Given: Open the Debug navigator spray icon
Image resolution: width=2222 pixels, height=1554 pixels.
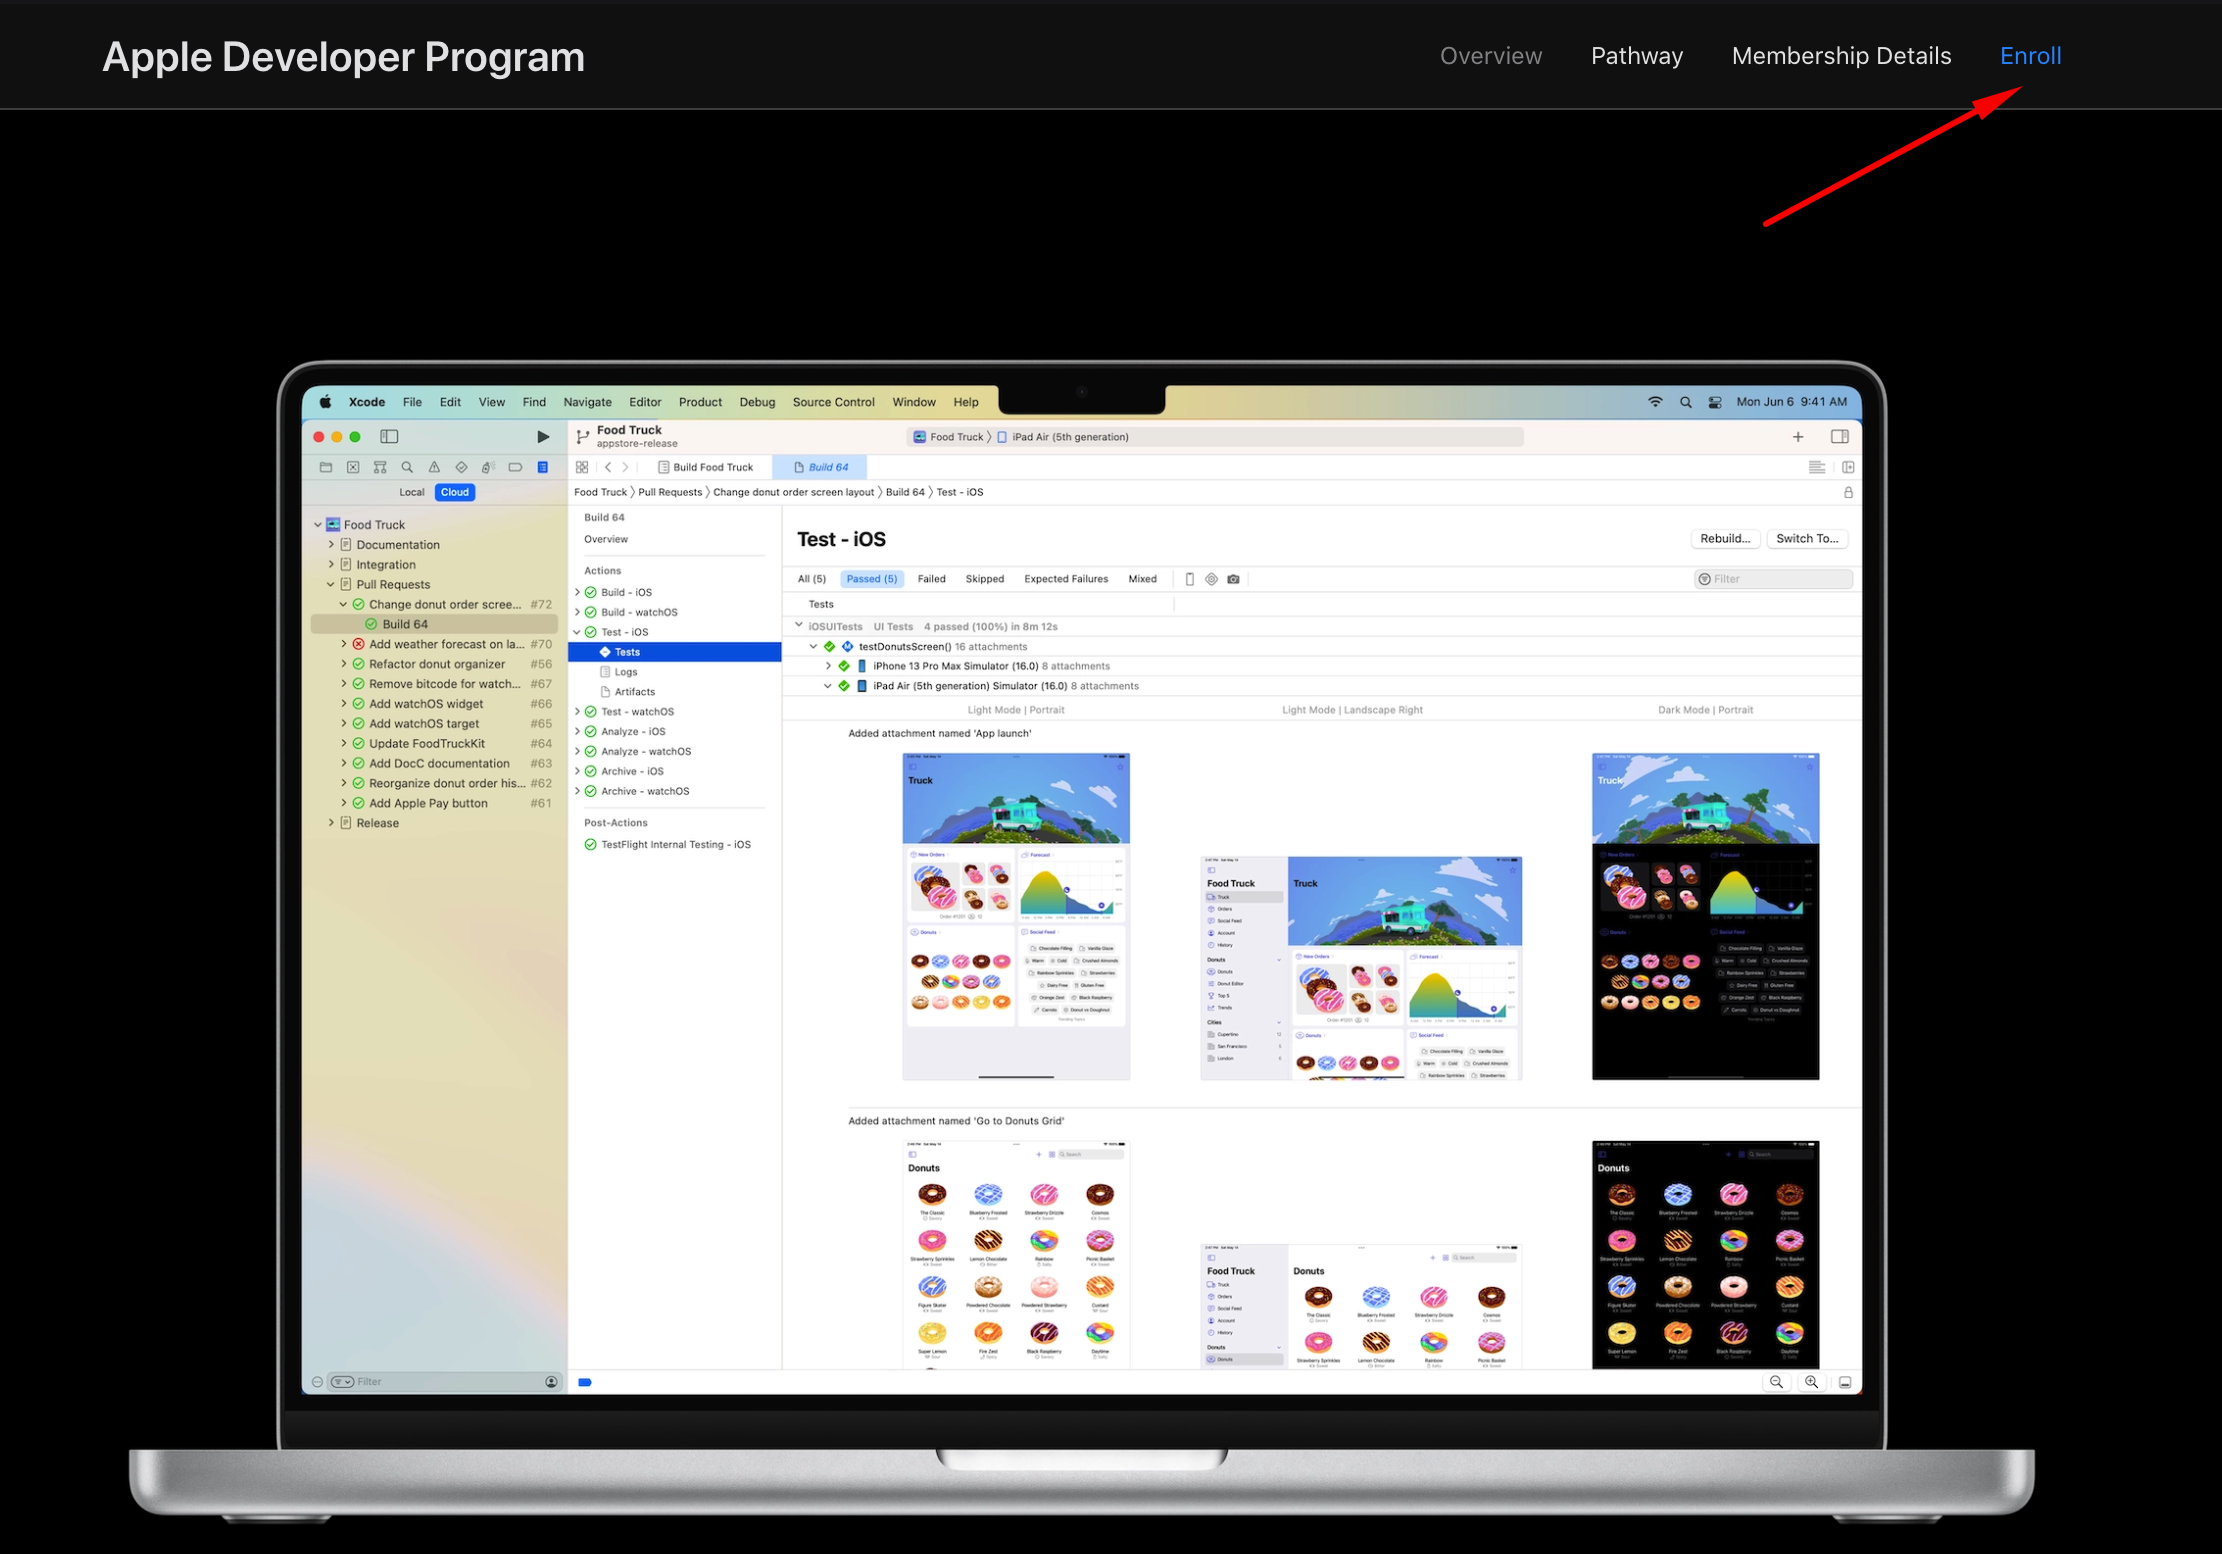Looking at the screenshot, I should [x=488, y=467].
